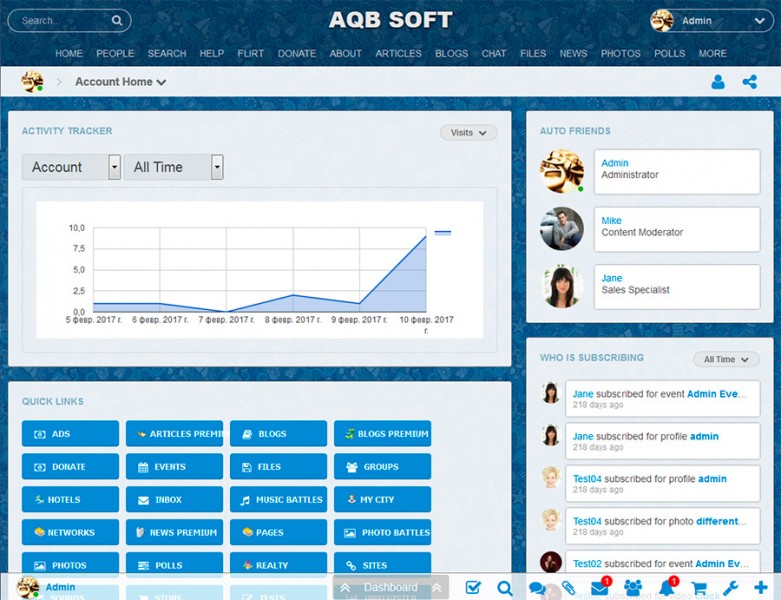Open the Admin name link in Auto Friends
The width and height of the screenshot is (781, 600).
[615, 163]
